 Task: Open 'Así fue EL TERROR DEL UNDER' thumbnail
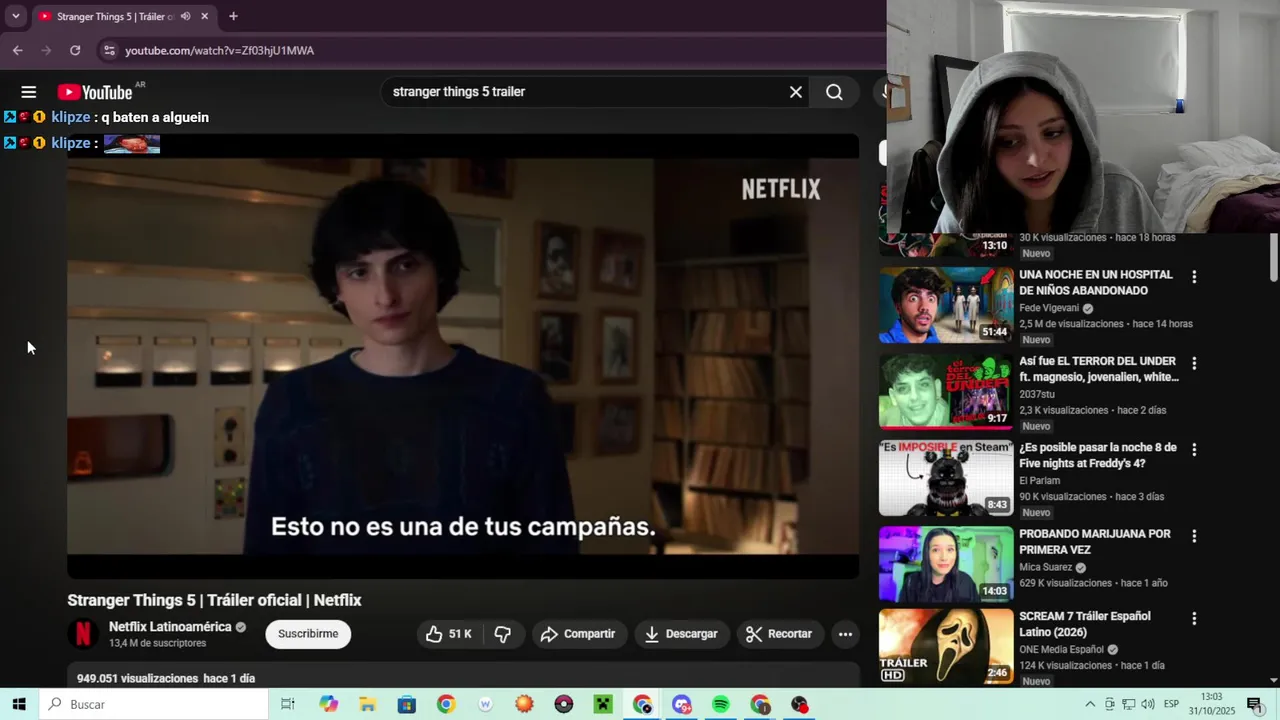946,391
